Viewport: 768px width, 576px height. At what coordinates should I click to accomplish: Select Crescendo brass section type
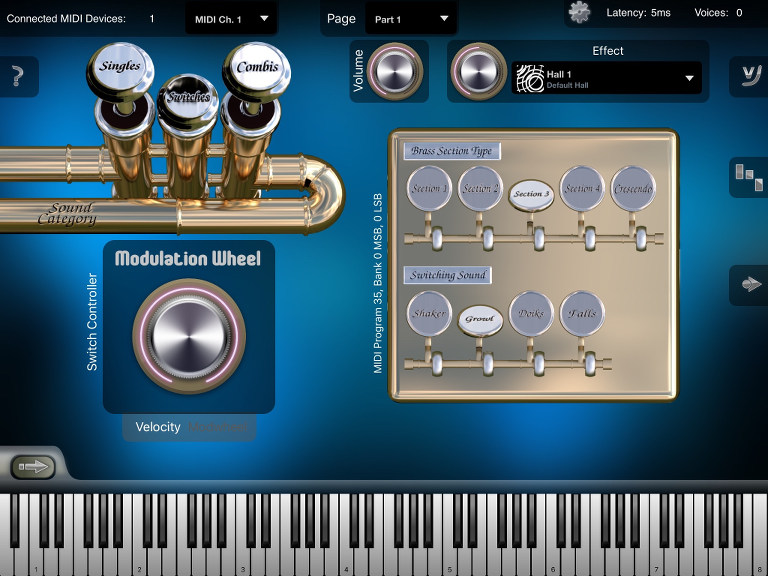[633, 189]
